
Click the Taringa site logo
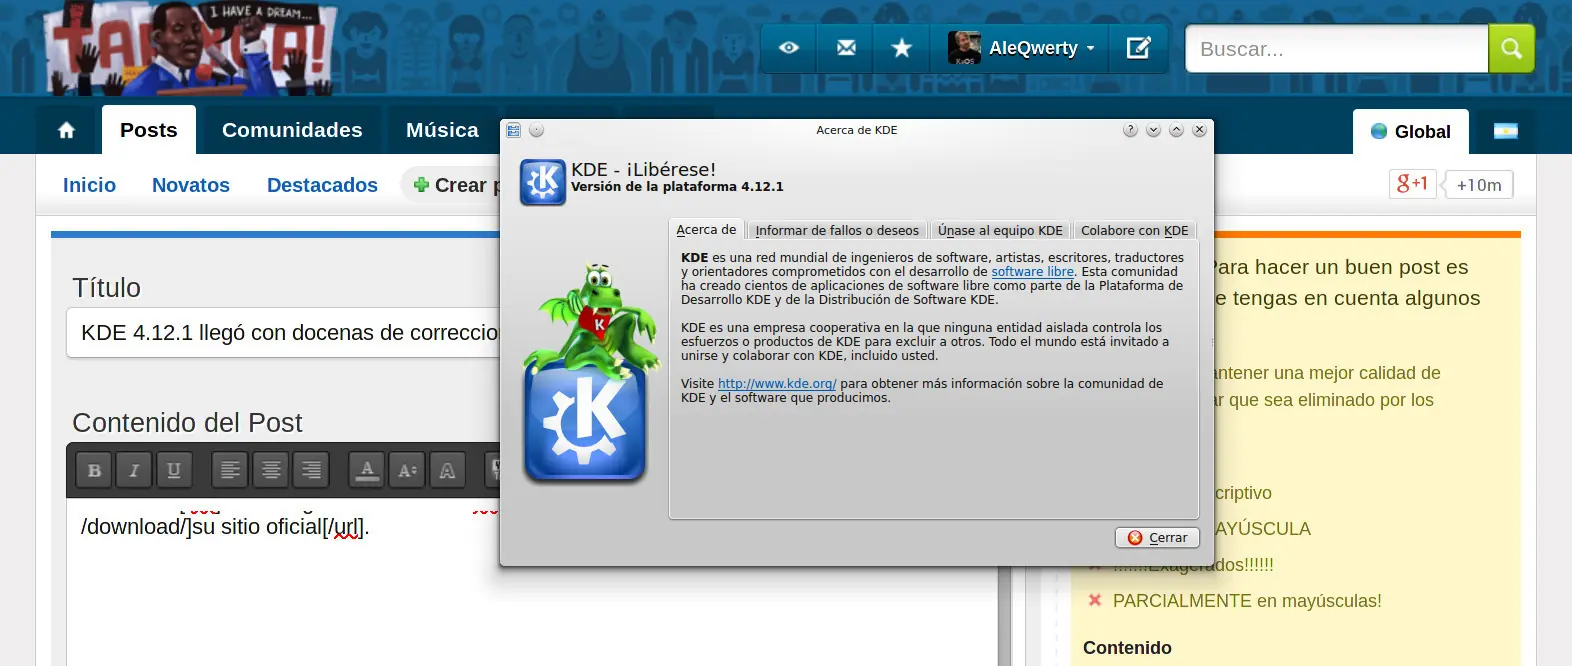[x=190, y=48]
